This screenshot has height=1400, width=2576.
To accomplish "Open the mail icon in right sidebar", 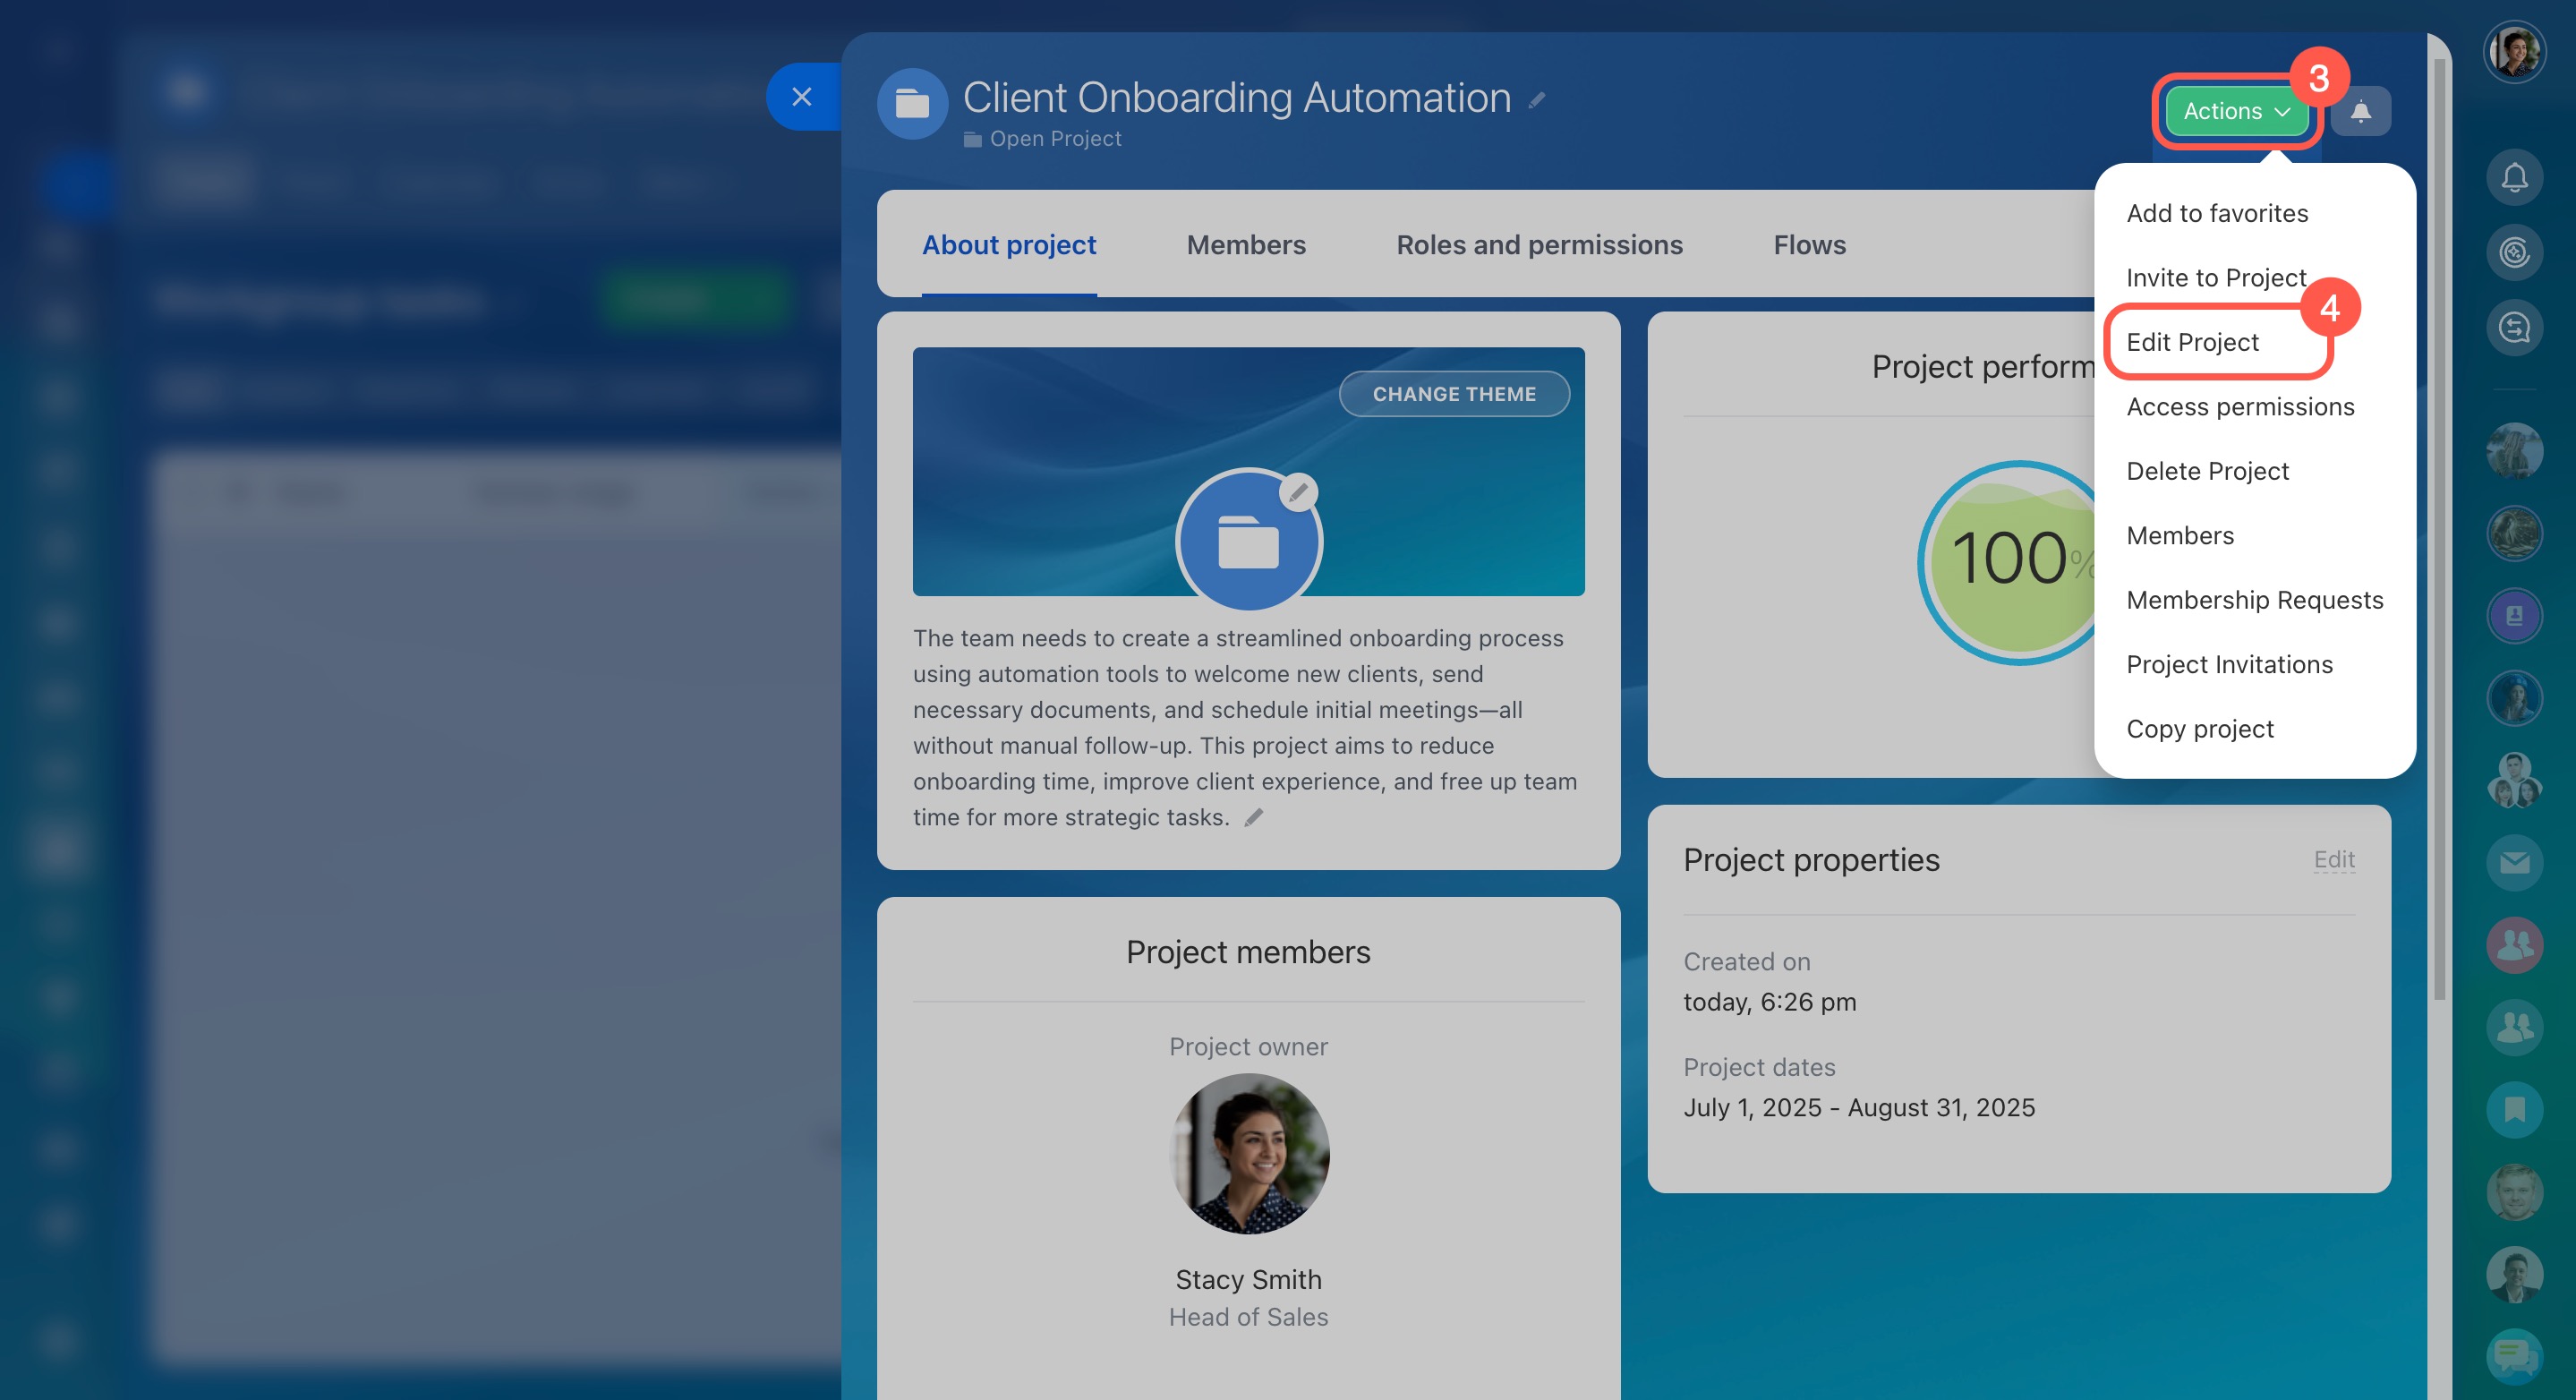I will coord(2514,862).
